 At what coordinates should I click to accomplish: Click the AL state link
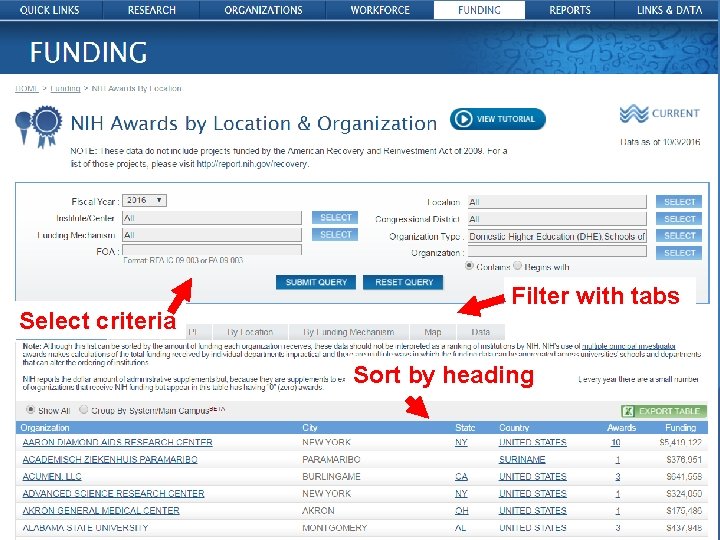coord(461,527)
